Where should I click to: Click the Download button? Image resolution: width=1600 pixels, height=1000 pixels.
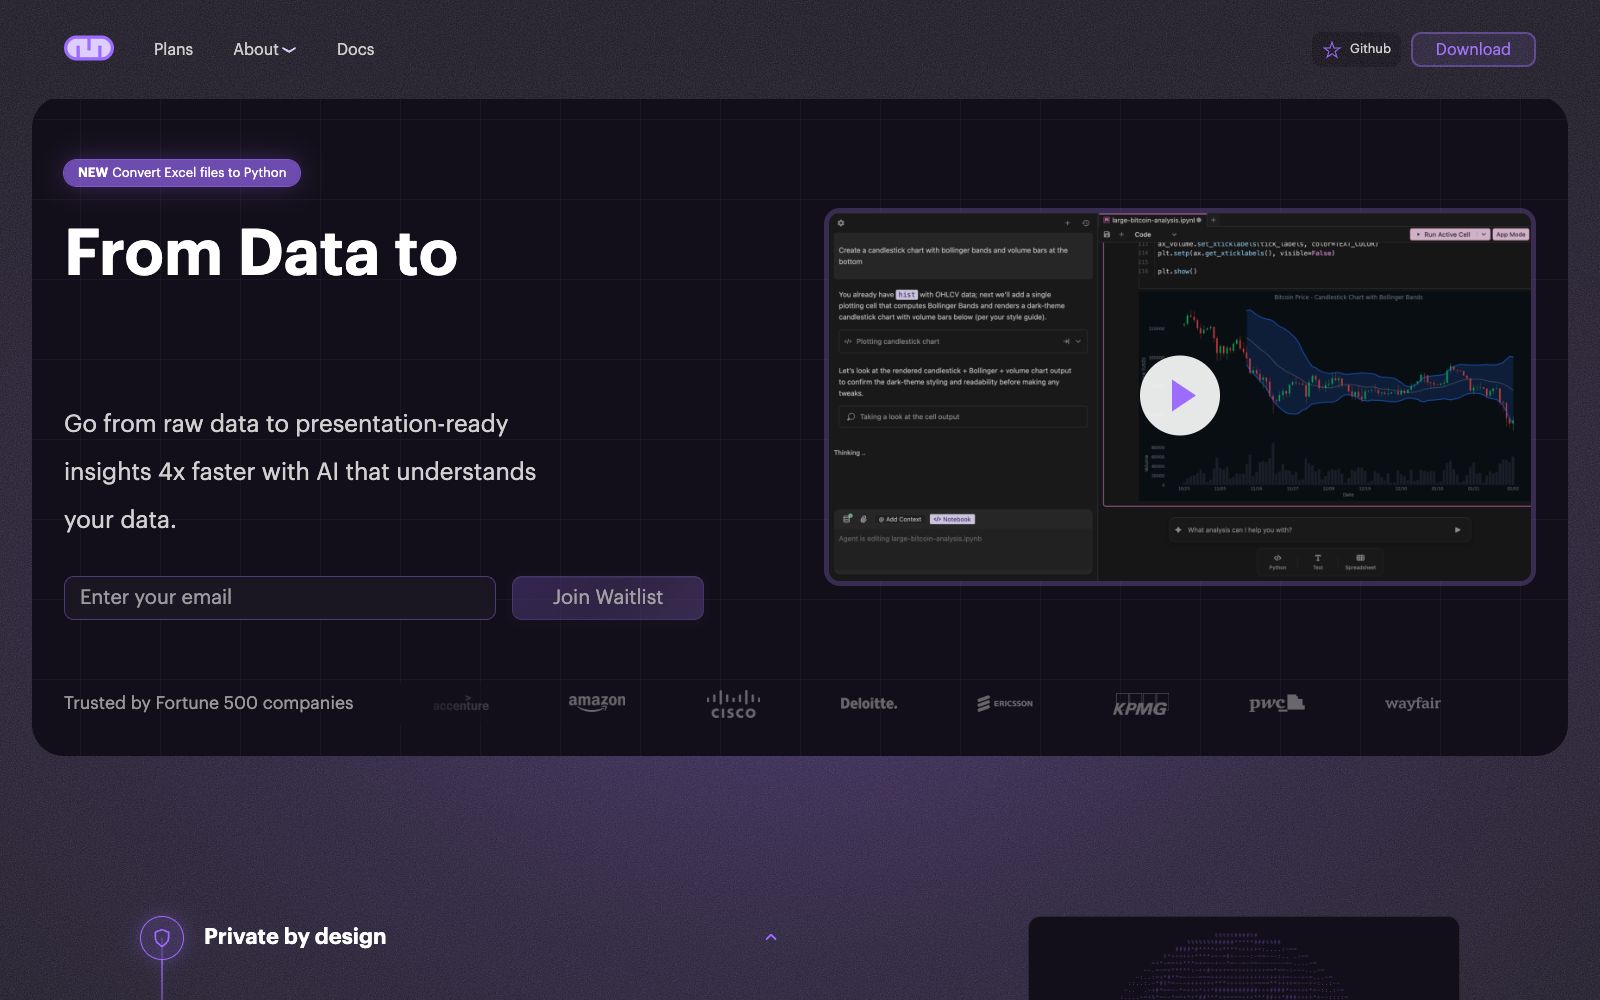tap(1473, 49)
